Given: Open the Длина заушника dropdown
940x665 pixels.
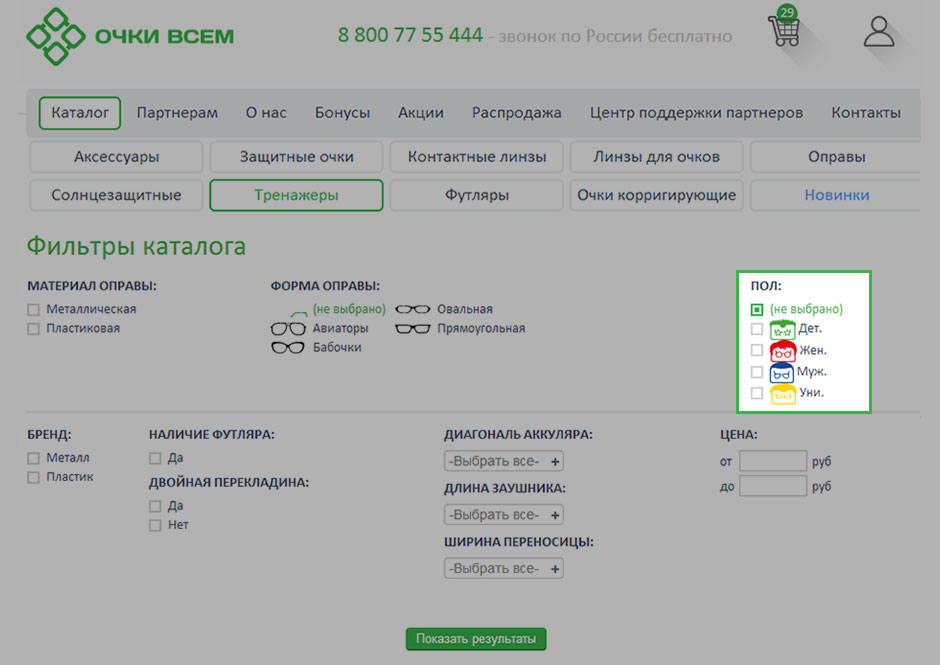Looking at the screenshot, I should (504, 515).
